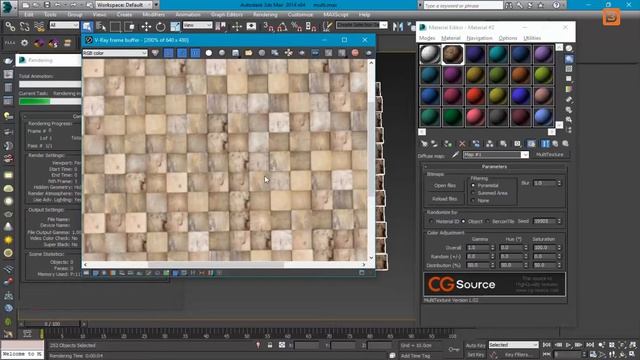
Task: Select Pyramidal filtering option
Action: pyautogui.click(x=473, y=185)
